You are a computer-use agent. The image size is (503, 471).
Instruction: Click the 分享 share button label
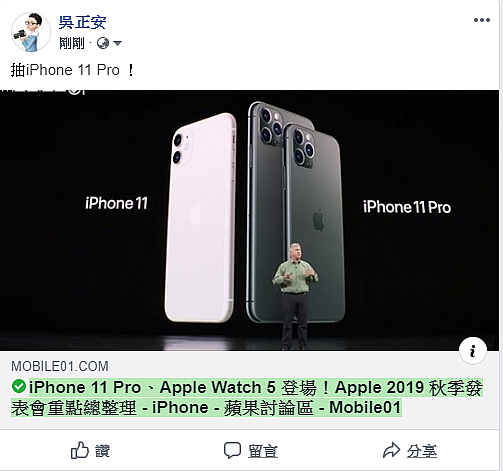point(421,451)
